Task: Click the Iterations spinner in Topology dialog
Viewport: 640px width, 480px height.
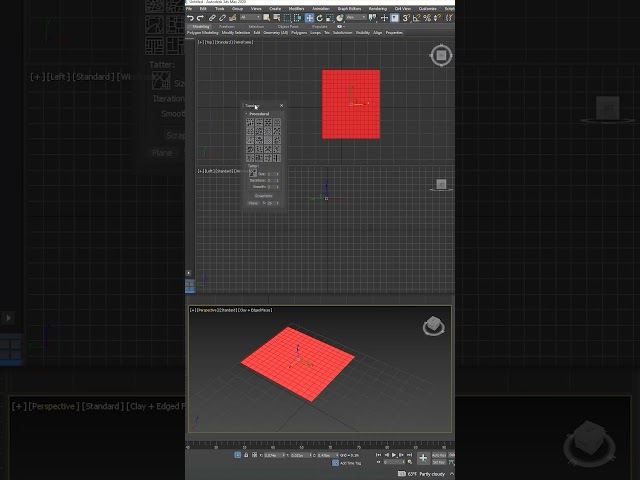Action: (272, 180)
